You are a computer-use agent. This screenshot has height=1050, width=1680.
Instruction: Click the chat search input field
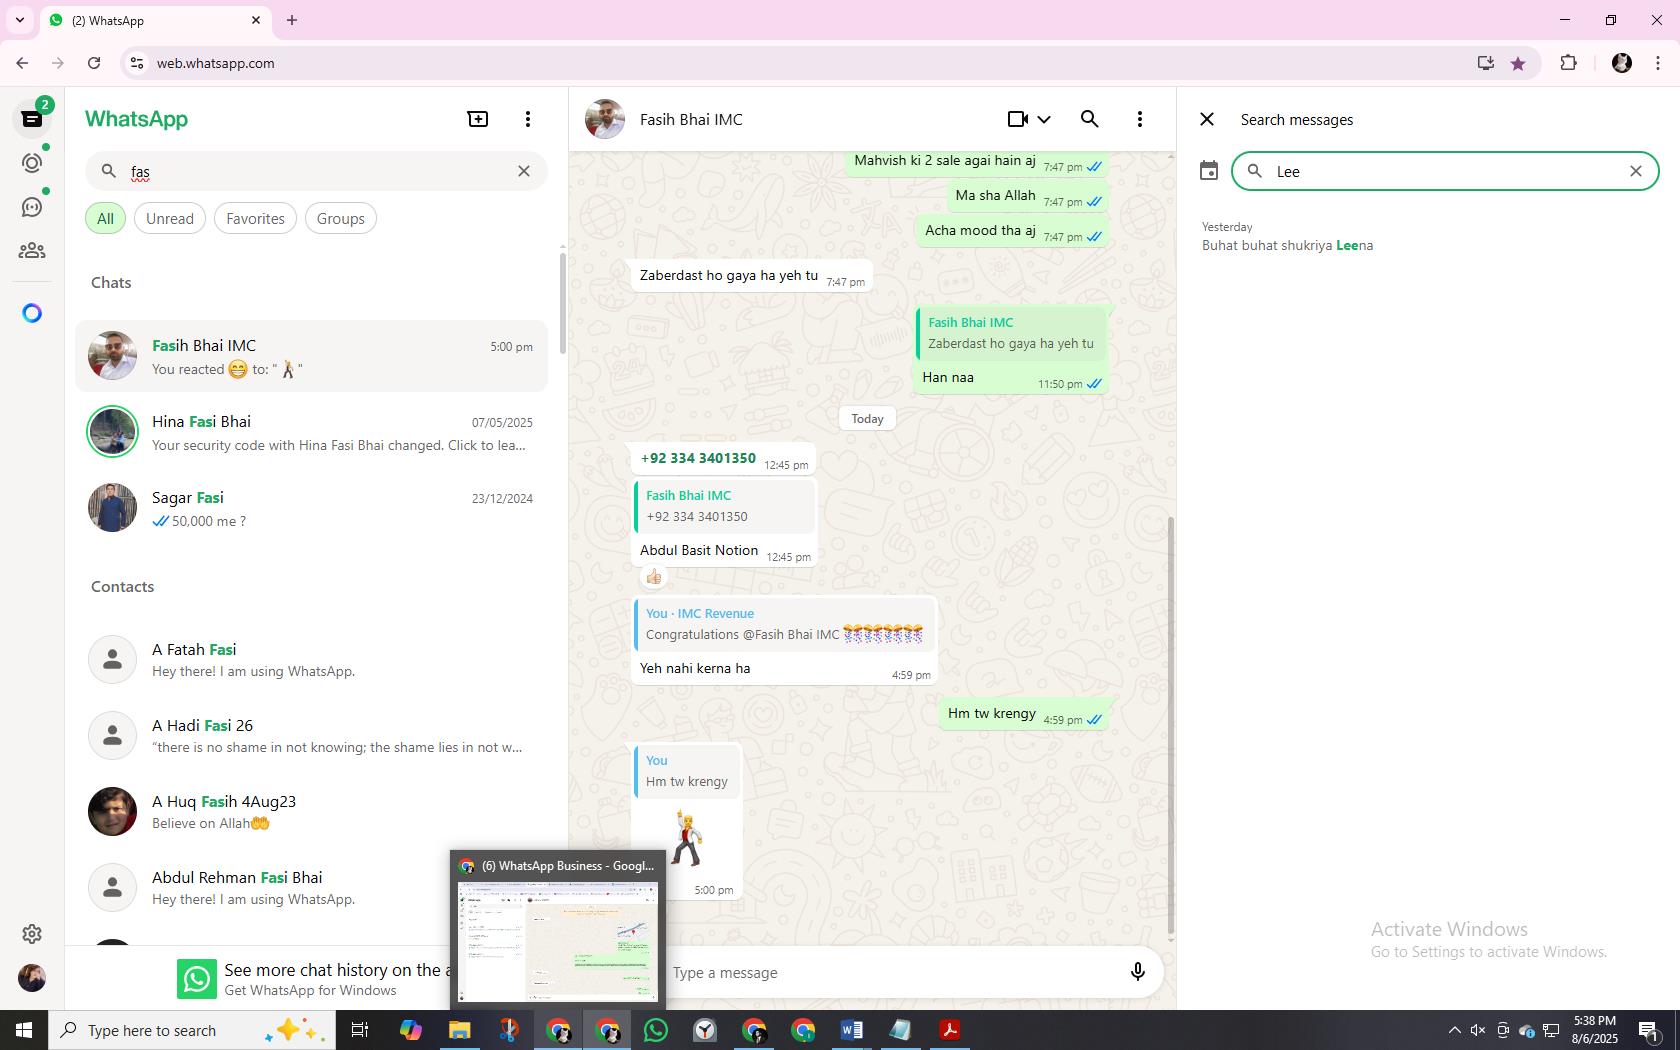(316, 171)
